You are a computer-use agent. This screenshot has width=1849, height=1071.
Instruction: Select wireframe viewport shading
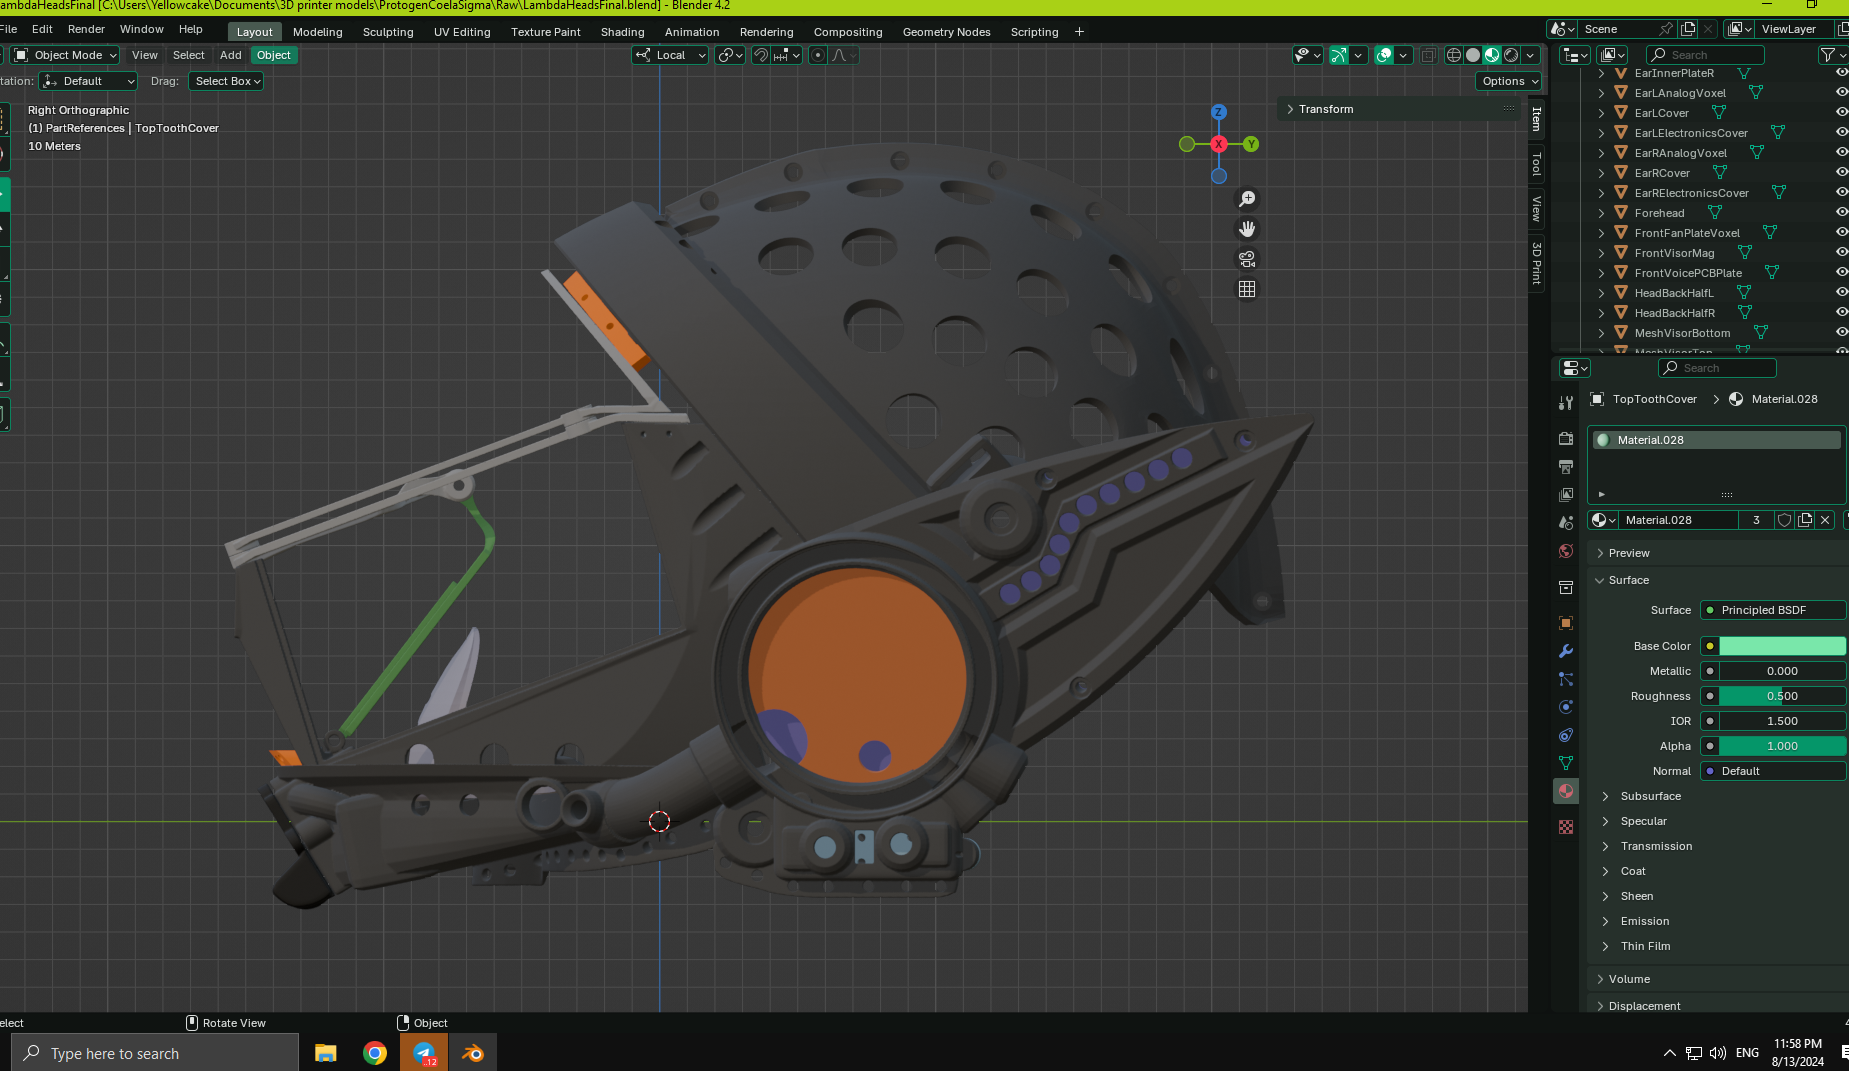(x=1454, y=55)
